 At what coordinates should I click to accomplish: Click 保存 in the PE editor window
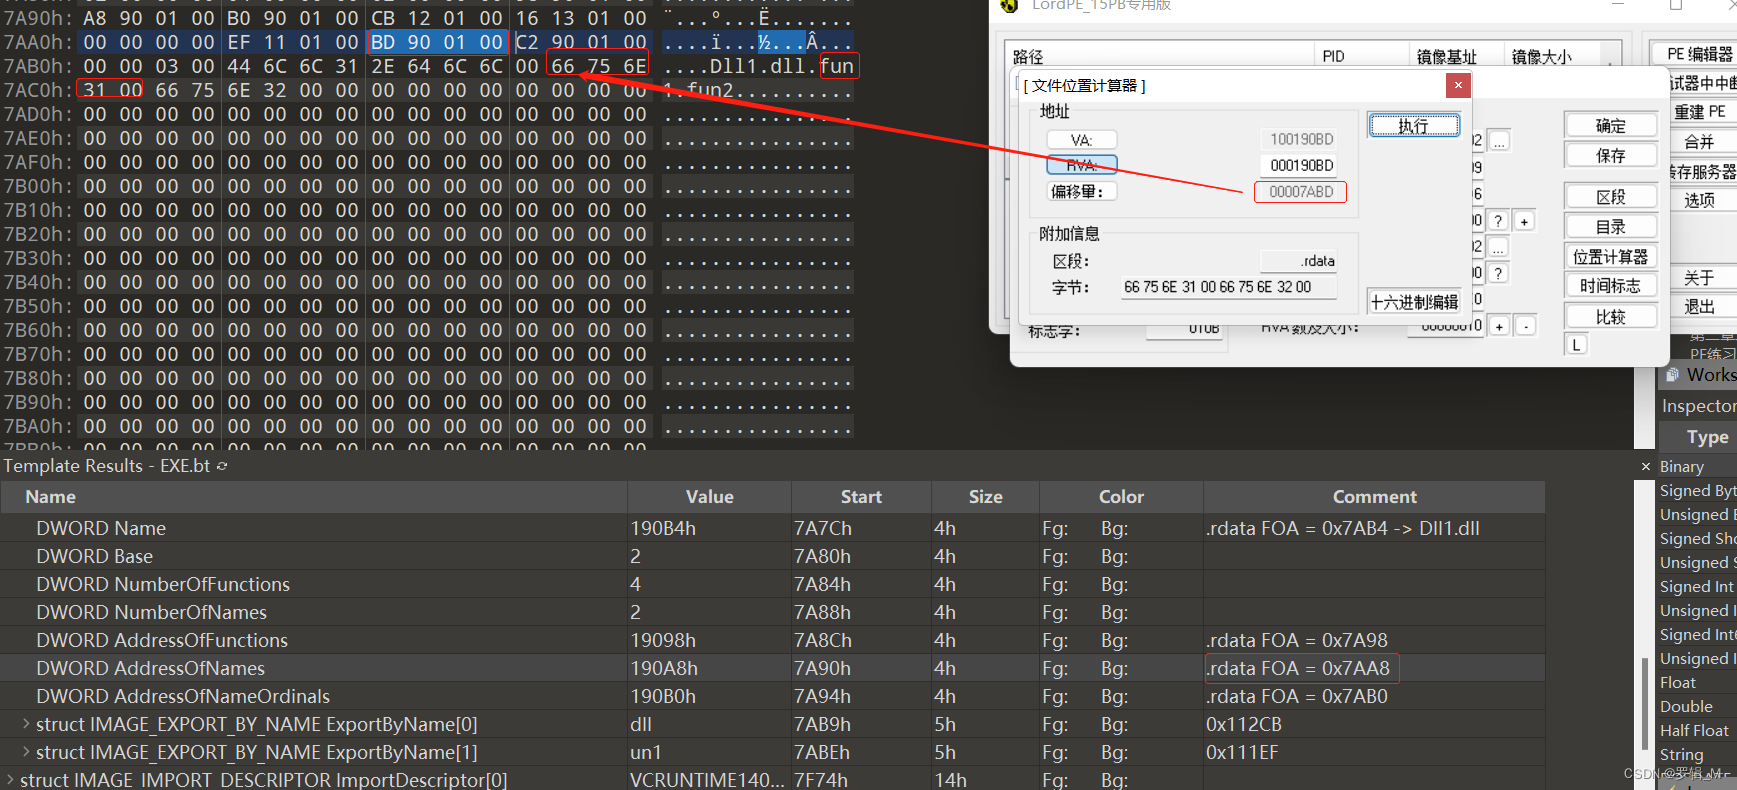(x=1611, y=156)
